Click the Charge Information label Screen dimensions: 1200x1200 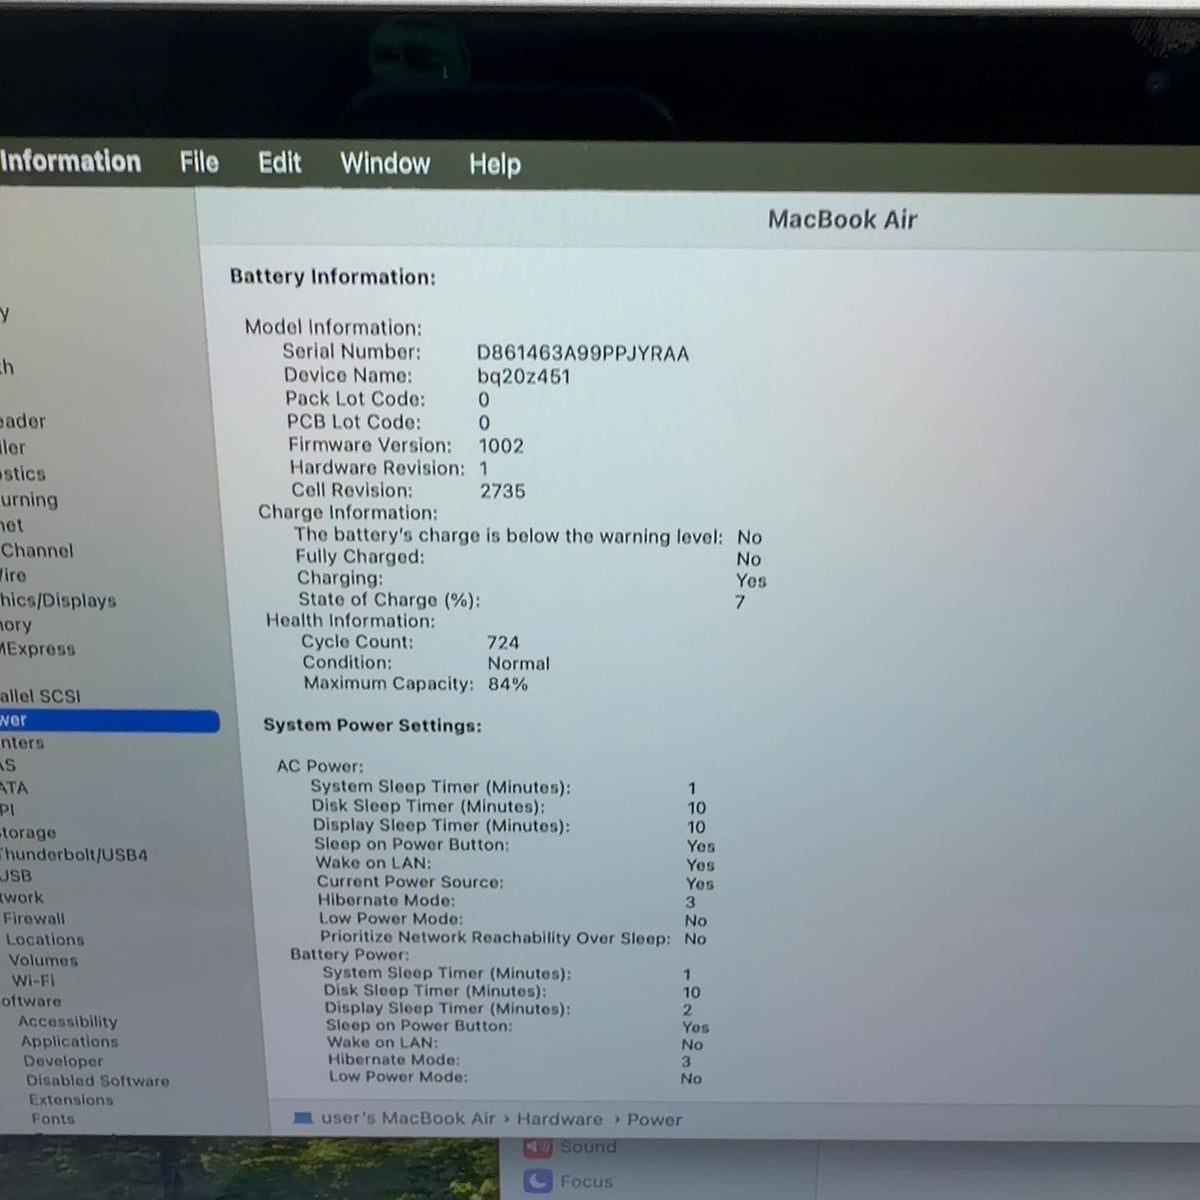pyautogui.click(x=348, y=513)
